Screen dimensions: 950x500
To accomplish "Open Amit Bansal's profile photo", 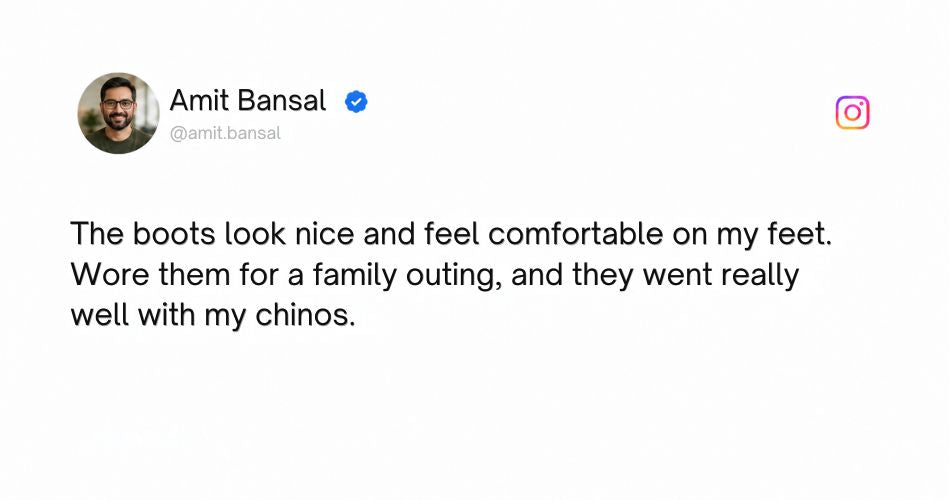I will click(x=118, y=113).
